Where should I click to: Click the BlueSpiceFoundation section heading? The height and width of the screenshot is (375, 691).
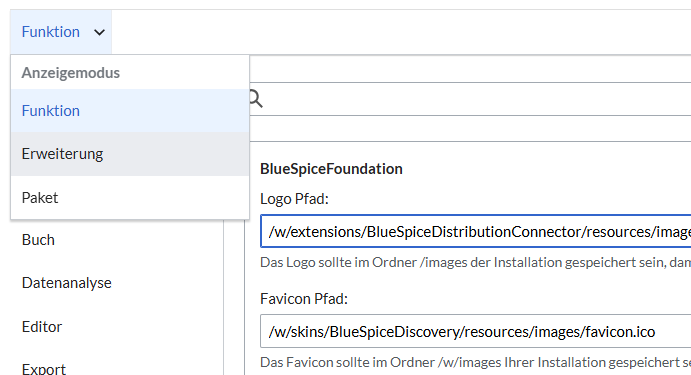point(331,169)
